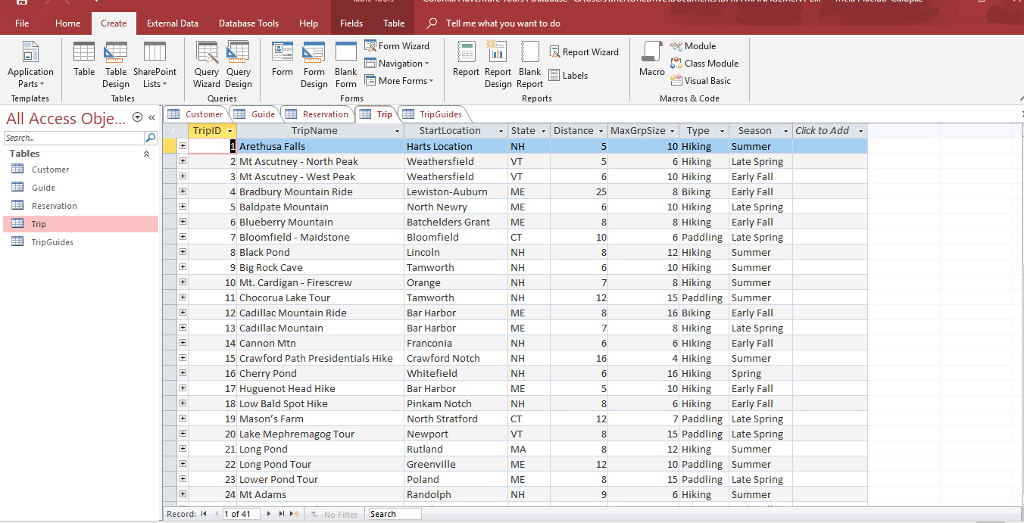Expand the Bradbury Mountain Ride row
The image size is (1024, 523).
tap(182, 192)
